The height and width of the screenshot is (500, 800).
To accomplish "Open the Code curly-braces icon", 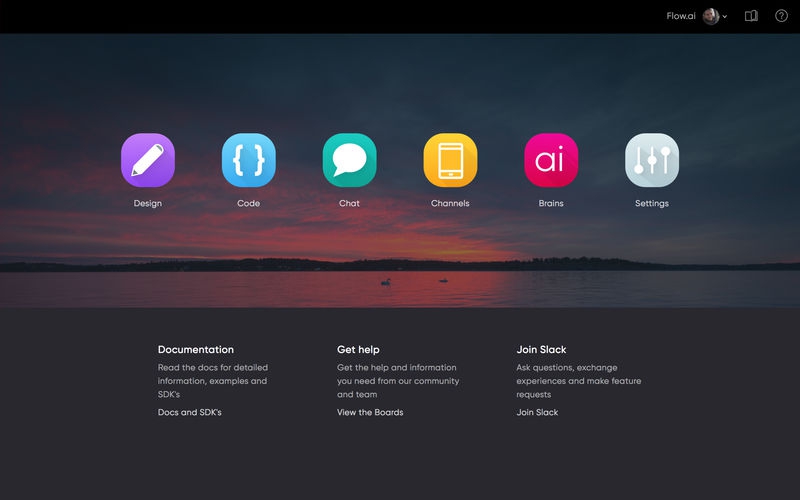I will click(x=248, y=160).
